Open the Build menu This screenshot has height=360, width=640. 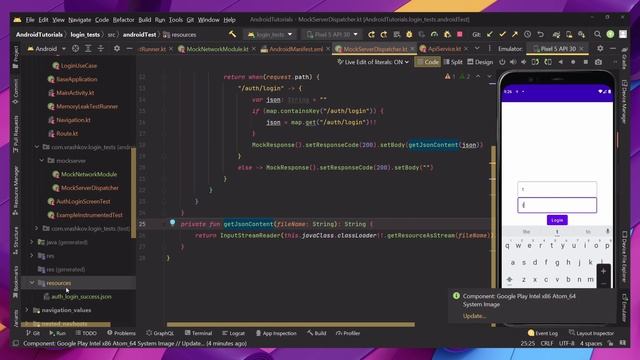(144, 20)
